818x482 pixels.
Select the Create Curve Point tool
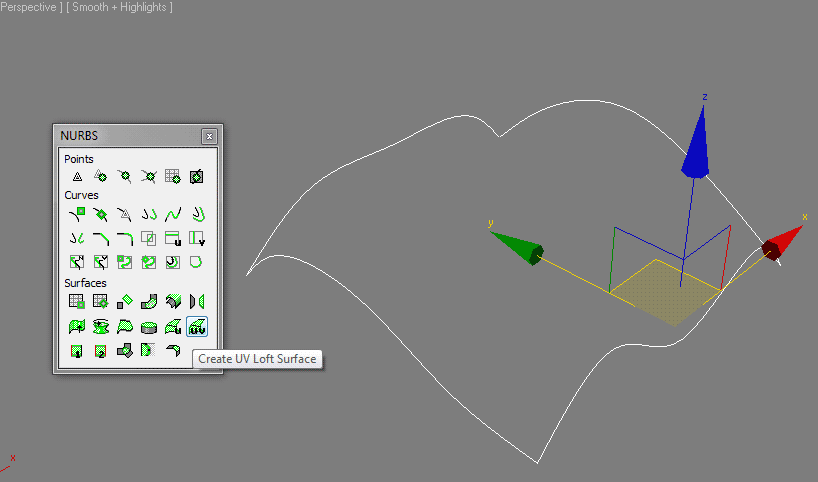125,177
